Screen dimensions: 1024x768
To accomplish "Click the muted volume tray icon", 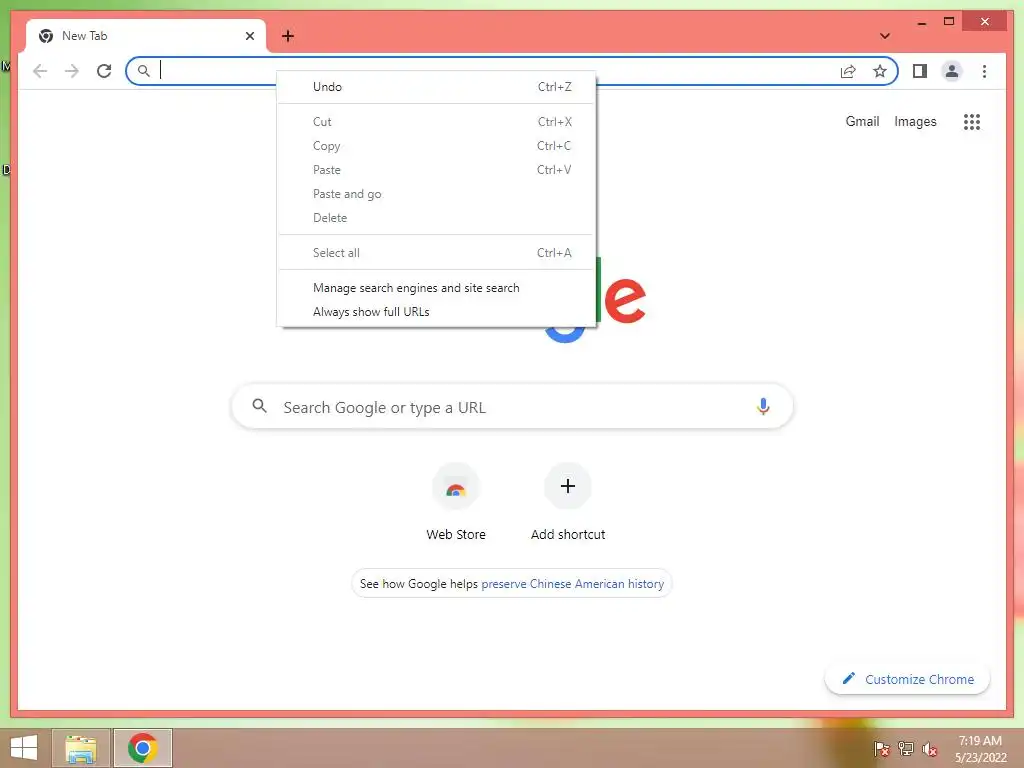I will [930, 749].
